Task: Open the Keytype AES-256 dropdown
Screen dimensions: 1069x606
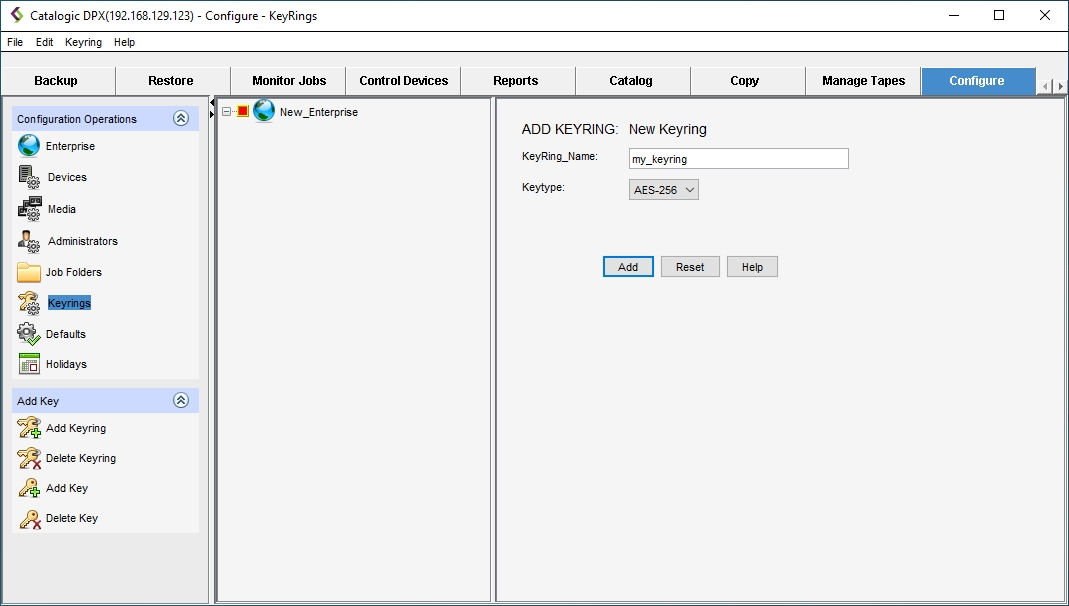Action: click(x=664, y=190)
